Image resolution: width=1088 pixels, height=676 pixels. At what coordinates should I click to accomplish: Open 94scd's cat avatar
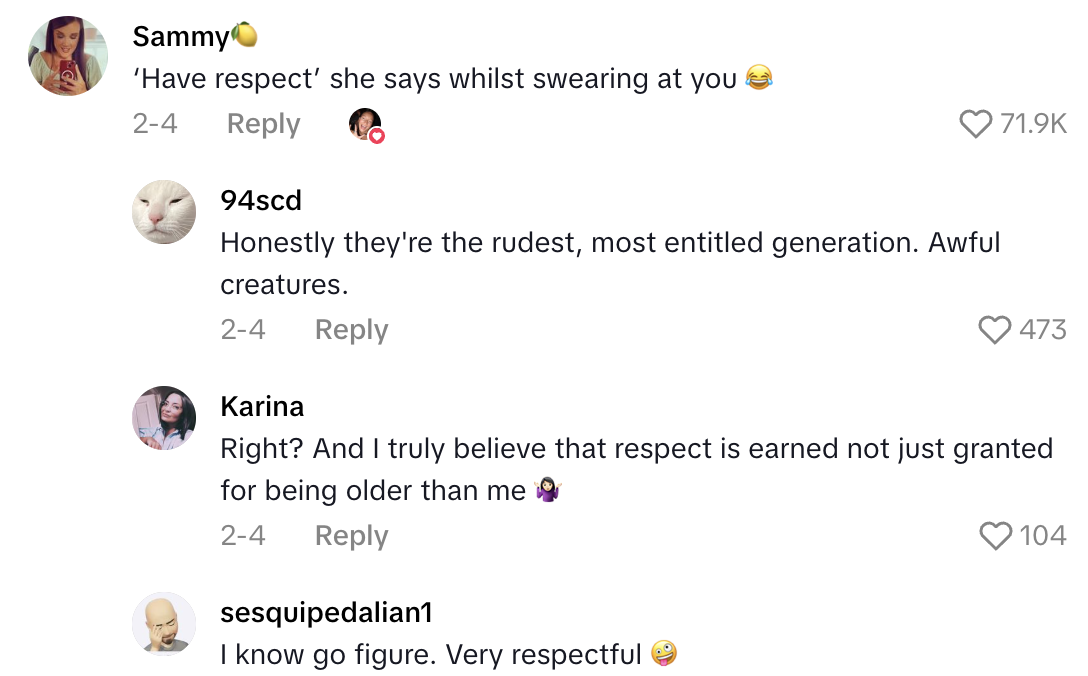[164, 212]
